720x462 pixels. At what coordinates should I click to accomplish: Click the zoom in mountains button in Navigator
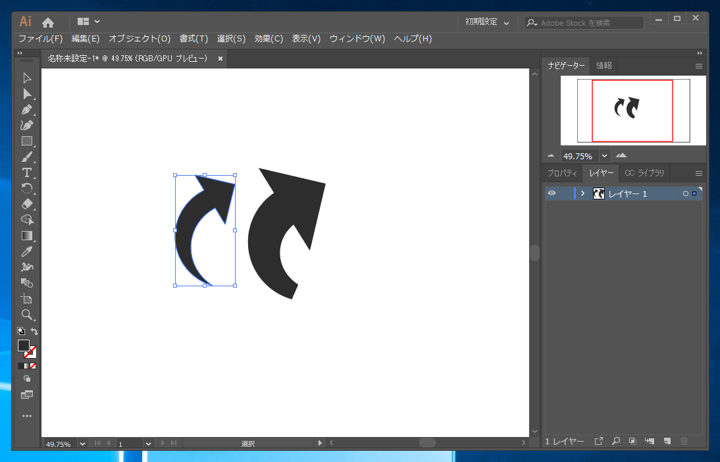tap(621, 156)
